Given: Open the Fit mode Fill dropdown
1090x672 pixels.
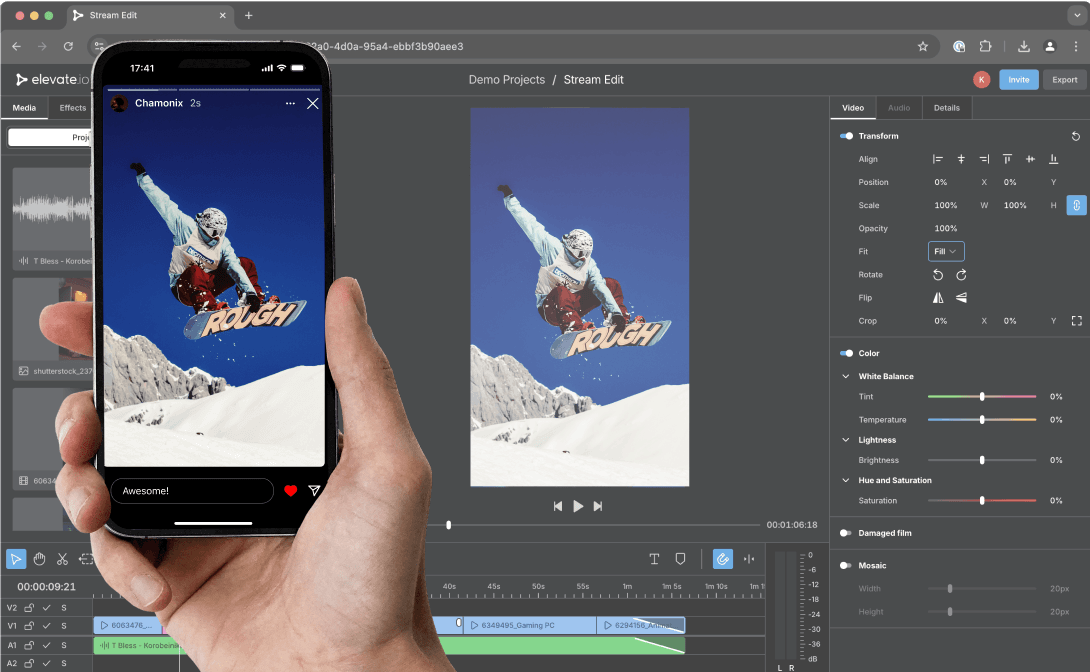Looking at the screenshot, I should (x=946, y=251).
